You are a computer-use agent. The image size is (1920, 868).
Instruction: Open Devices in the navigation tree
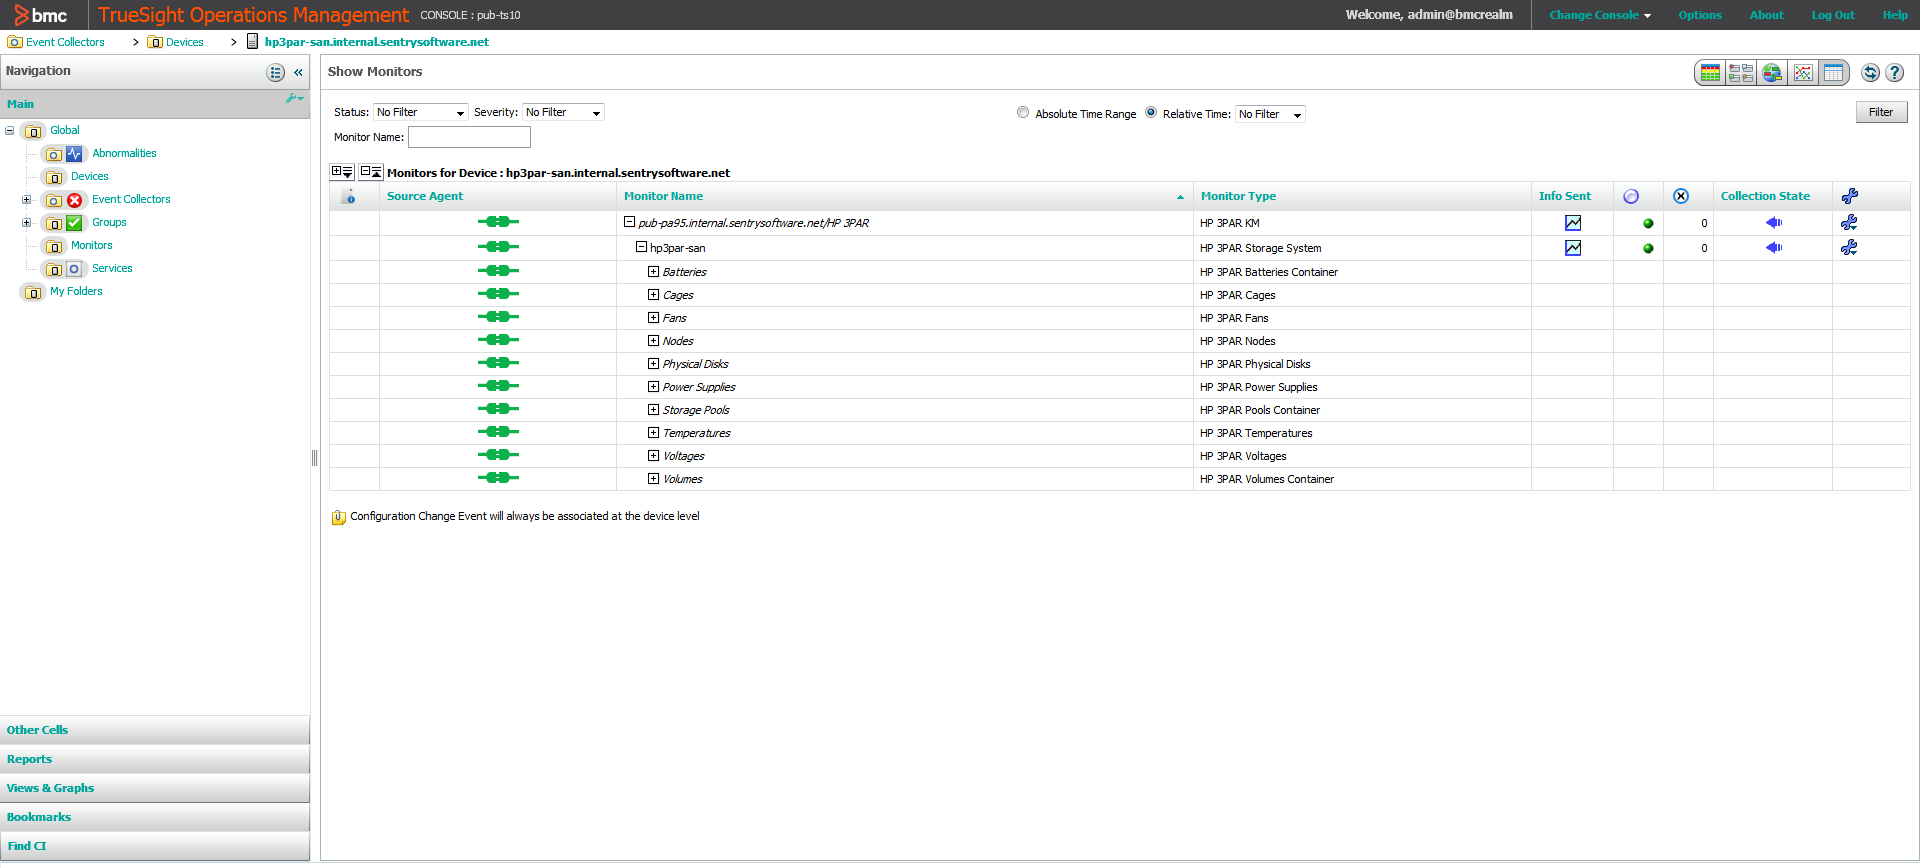(89, 176)
